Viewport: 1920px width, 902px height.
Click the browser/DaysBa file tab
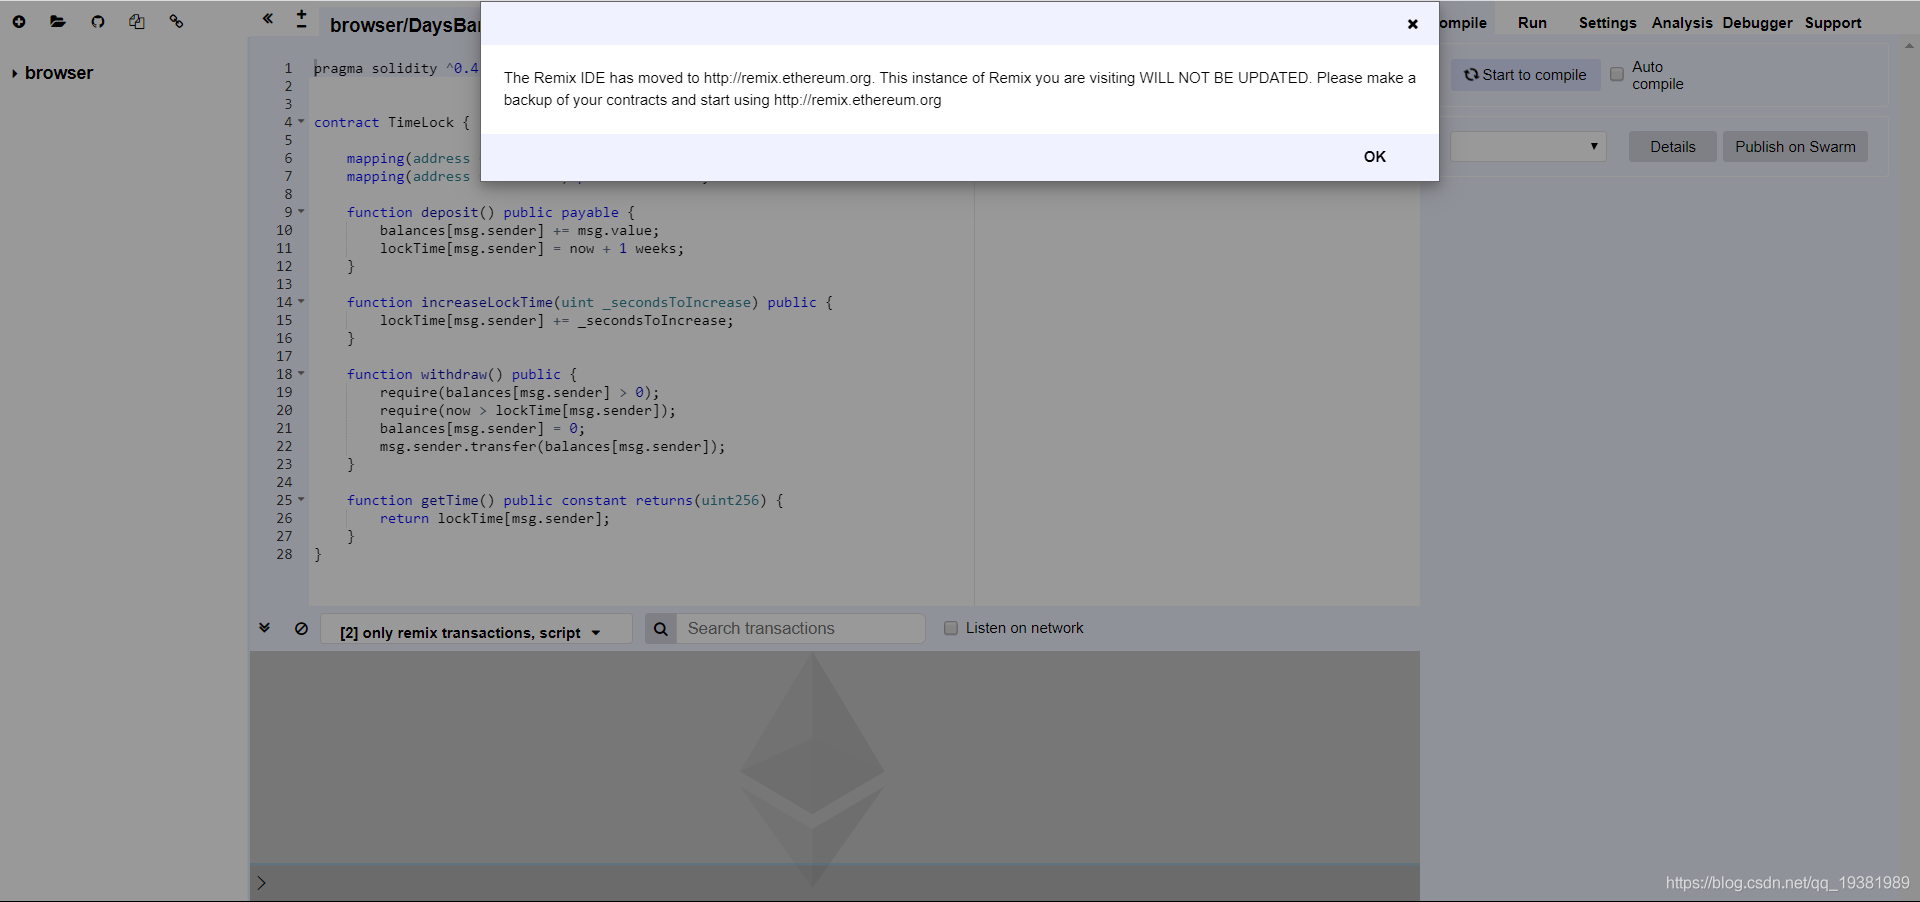point(404,25)
